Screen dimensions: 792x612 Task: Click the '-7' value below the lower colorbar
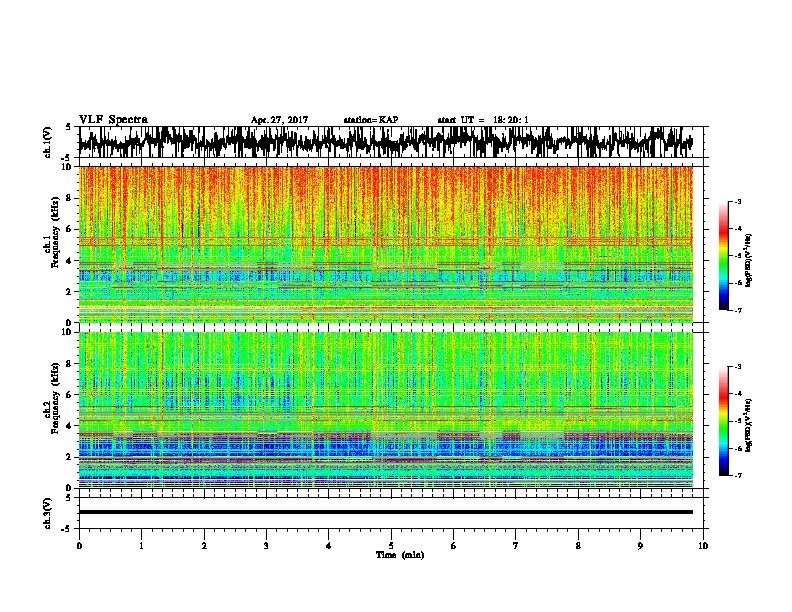click(737, 476)
